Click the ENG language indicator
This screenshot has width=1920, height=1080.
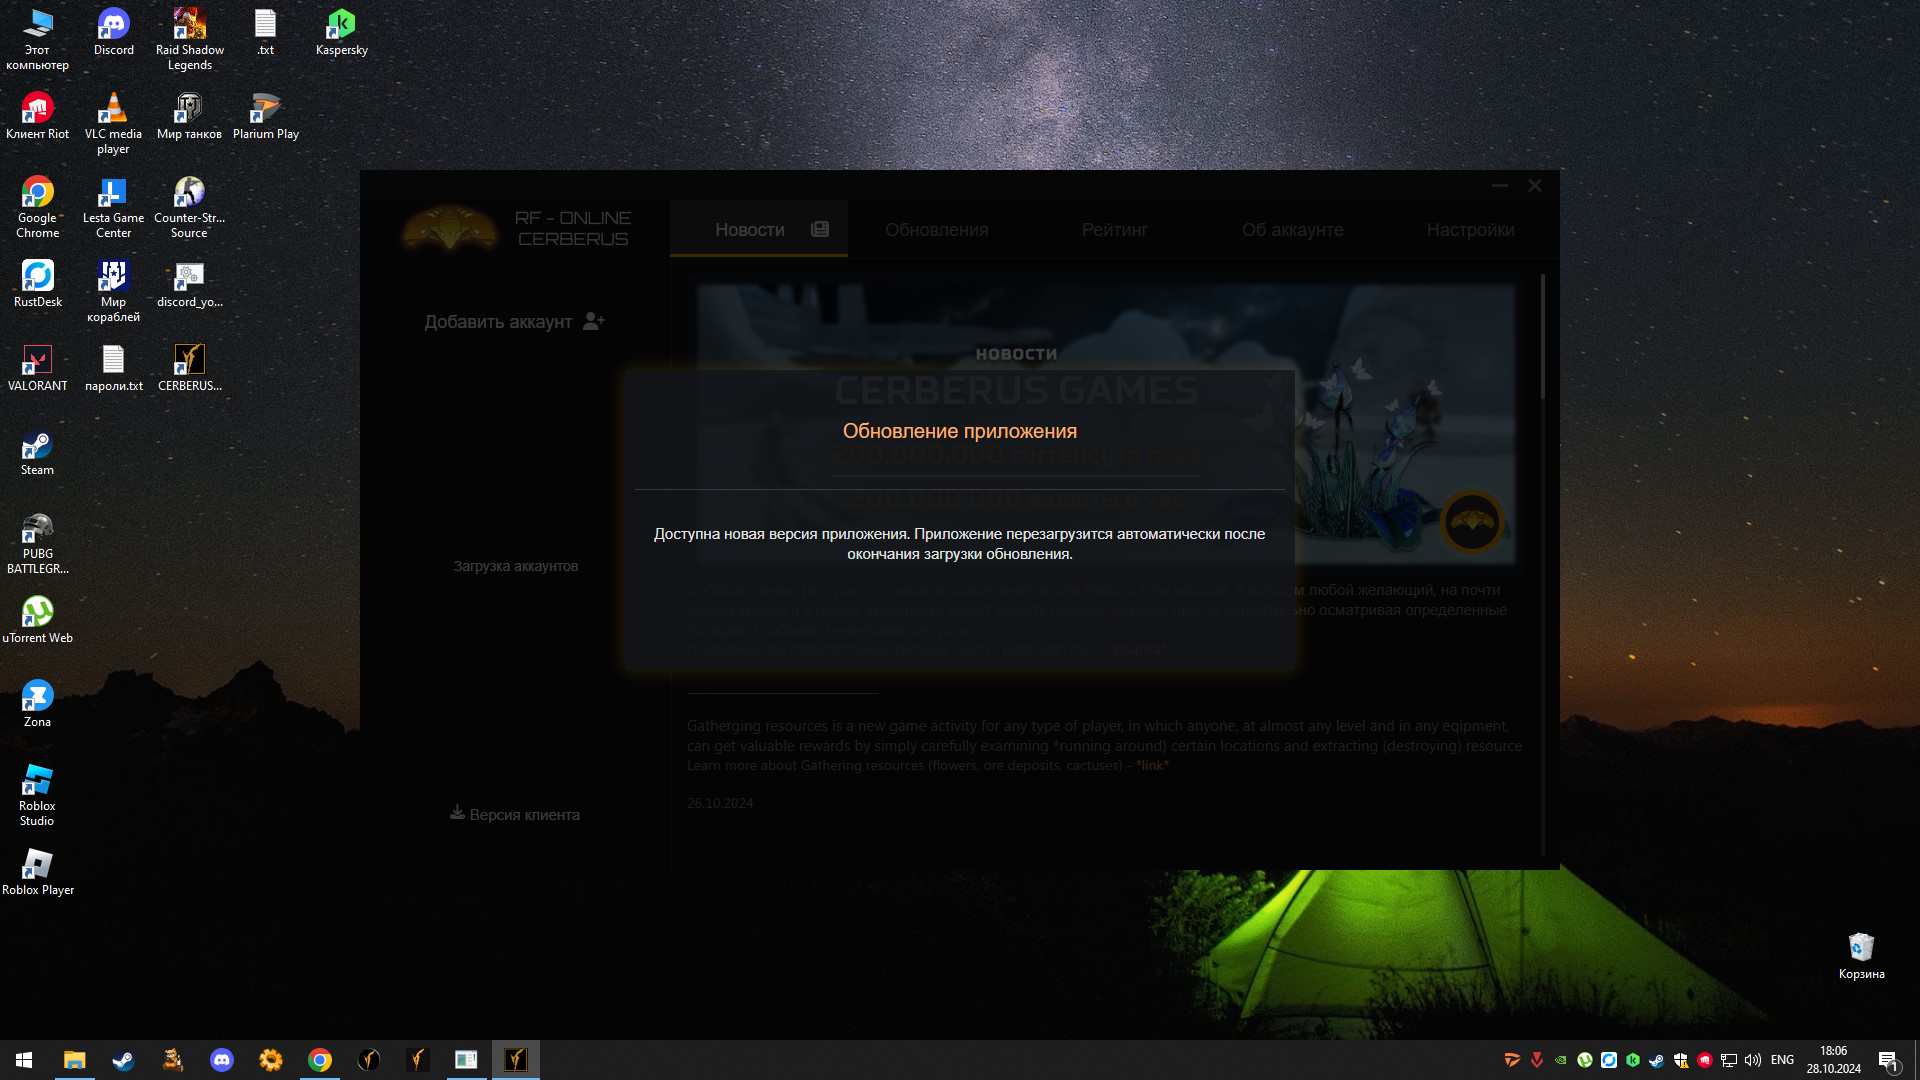pyautogui.click(x=1782, y=1060)
